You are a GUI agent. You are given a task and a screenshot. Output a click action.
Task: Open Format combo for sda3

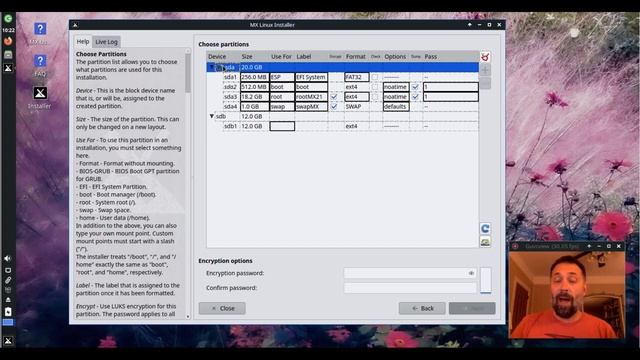click(x=356, y=97)
